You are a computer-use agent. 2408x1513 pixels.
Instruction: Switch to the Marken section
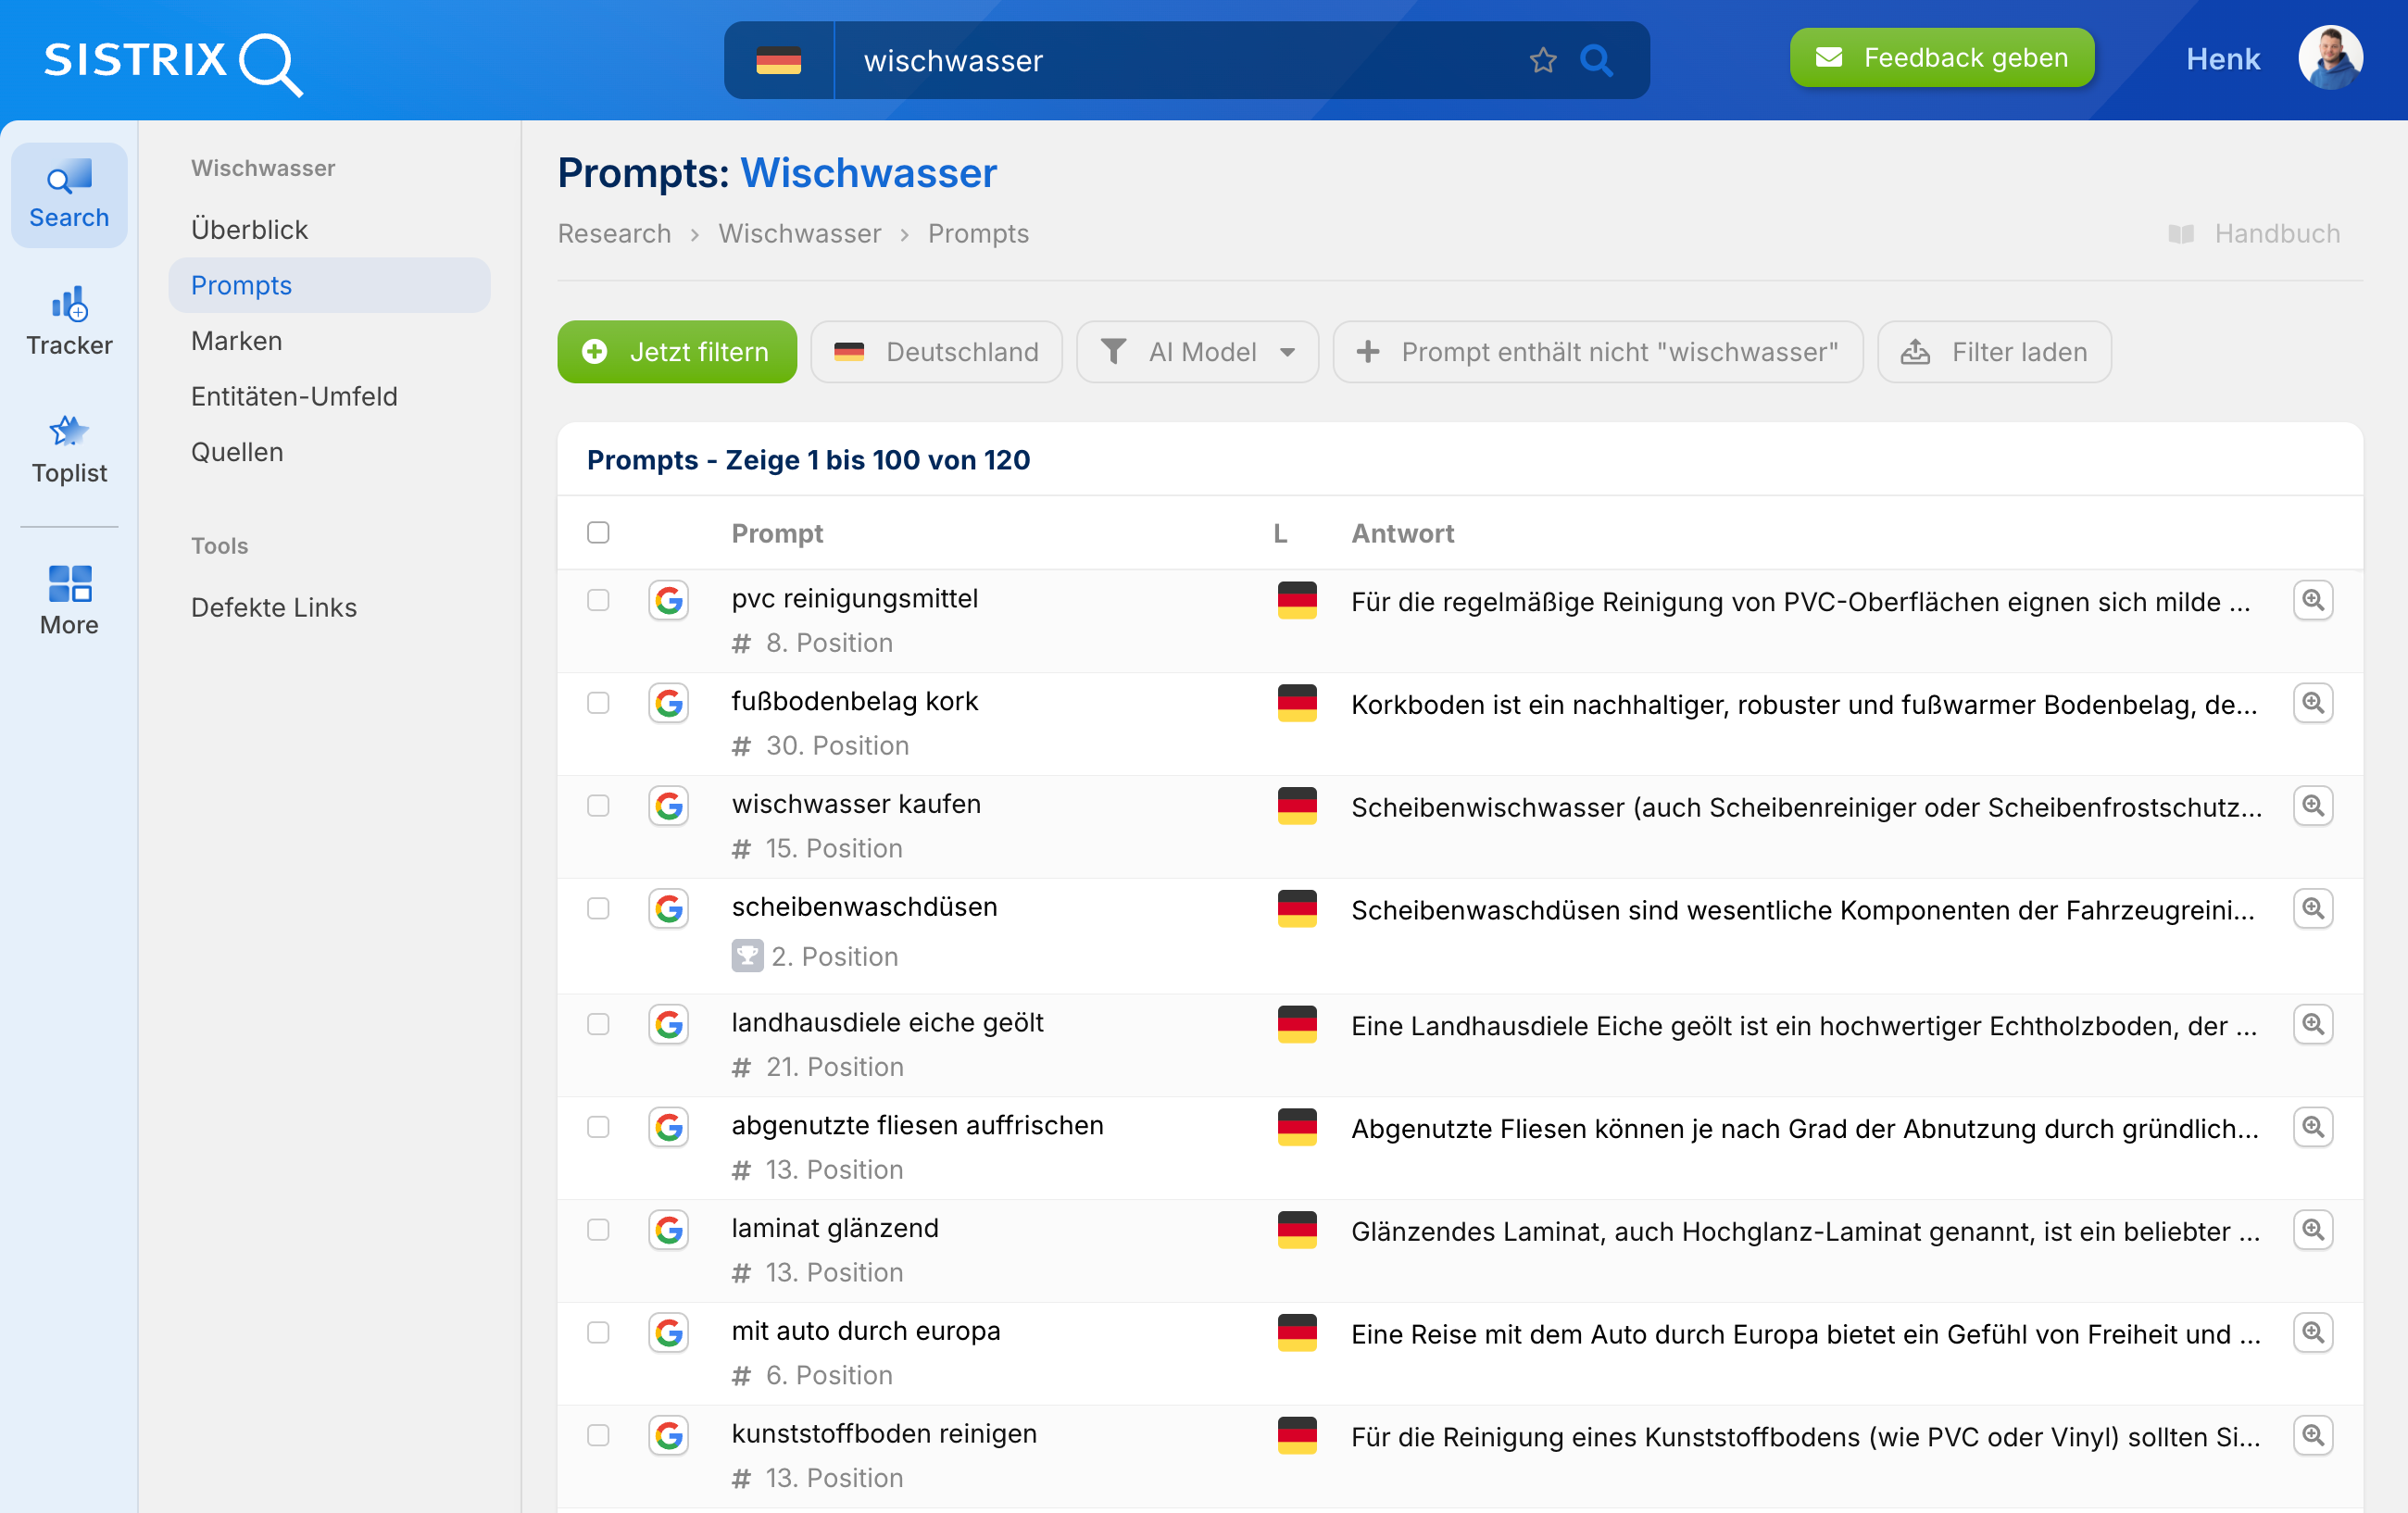pyautogui.click(x=236, y=340)
